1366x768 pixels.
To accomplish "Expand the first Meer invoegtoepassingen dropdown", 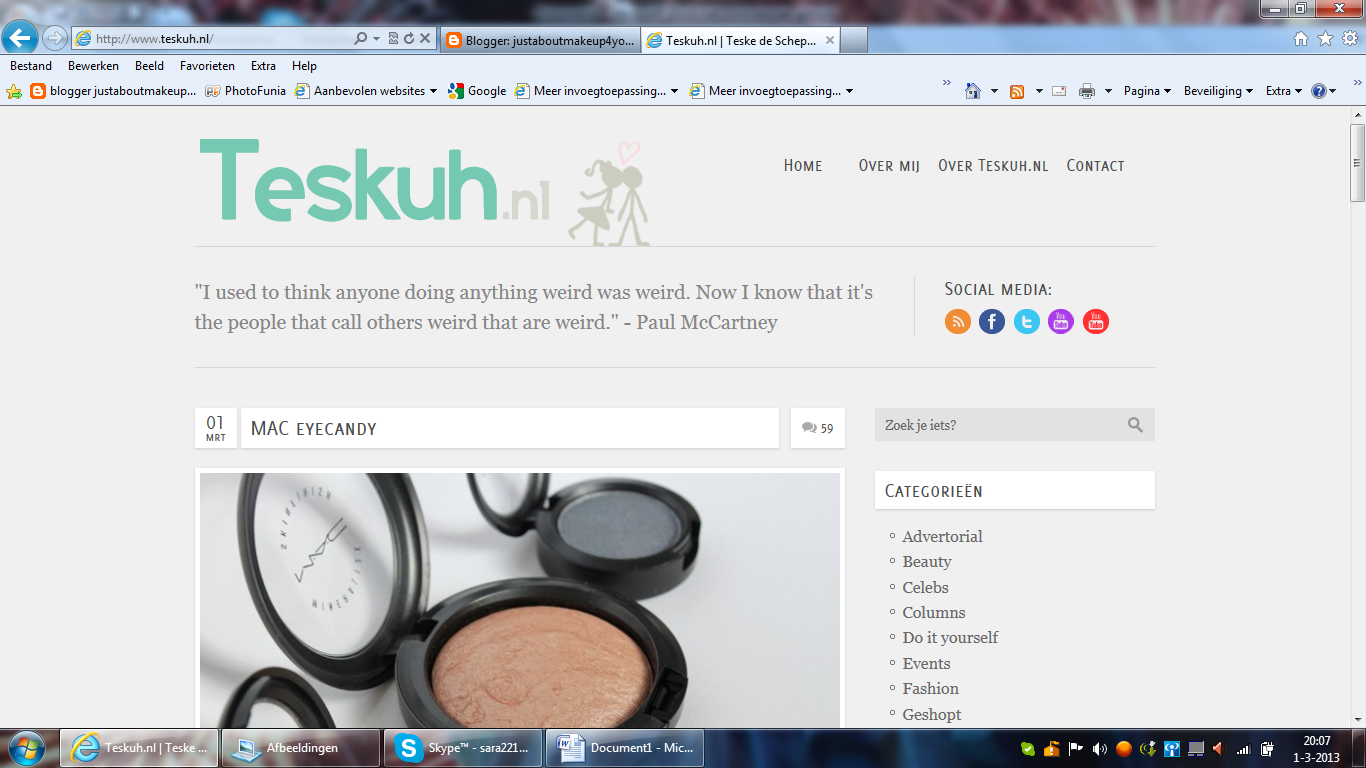I will click(x=675, y=91).
